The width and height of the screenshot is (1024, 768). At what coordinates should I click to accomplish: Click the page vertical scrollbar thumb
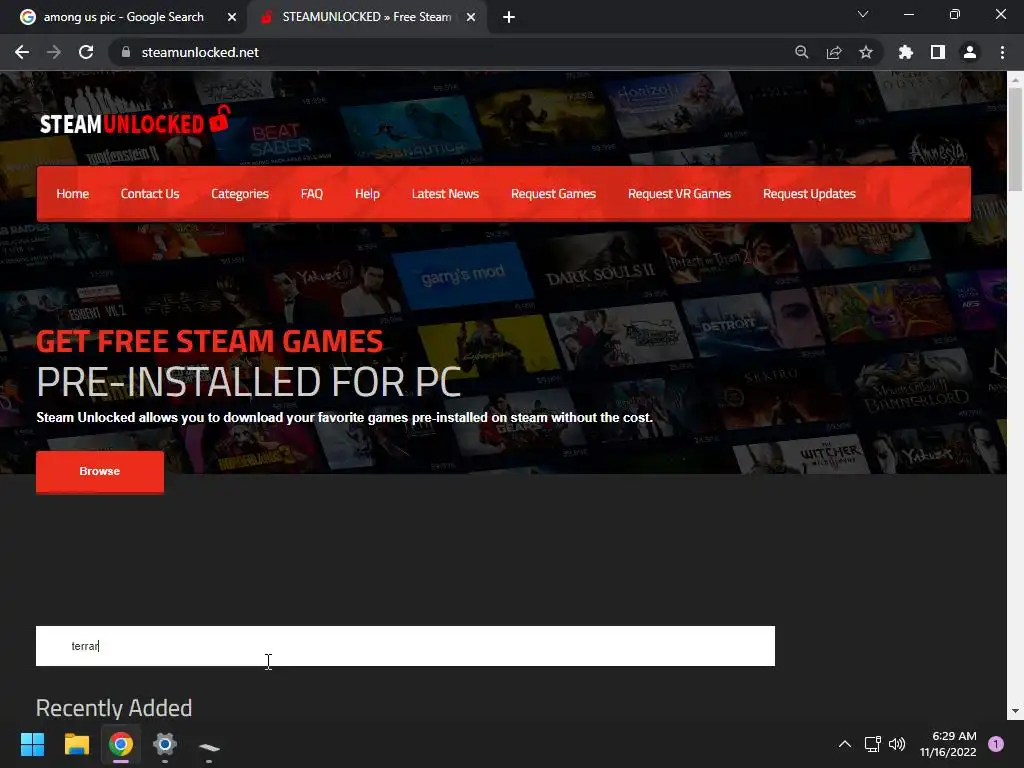pos(1015,139)
